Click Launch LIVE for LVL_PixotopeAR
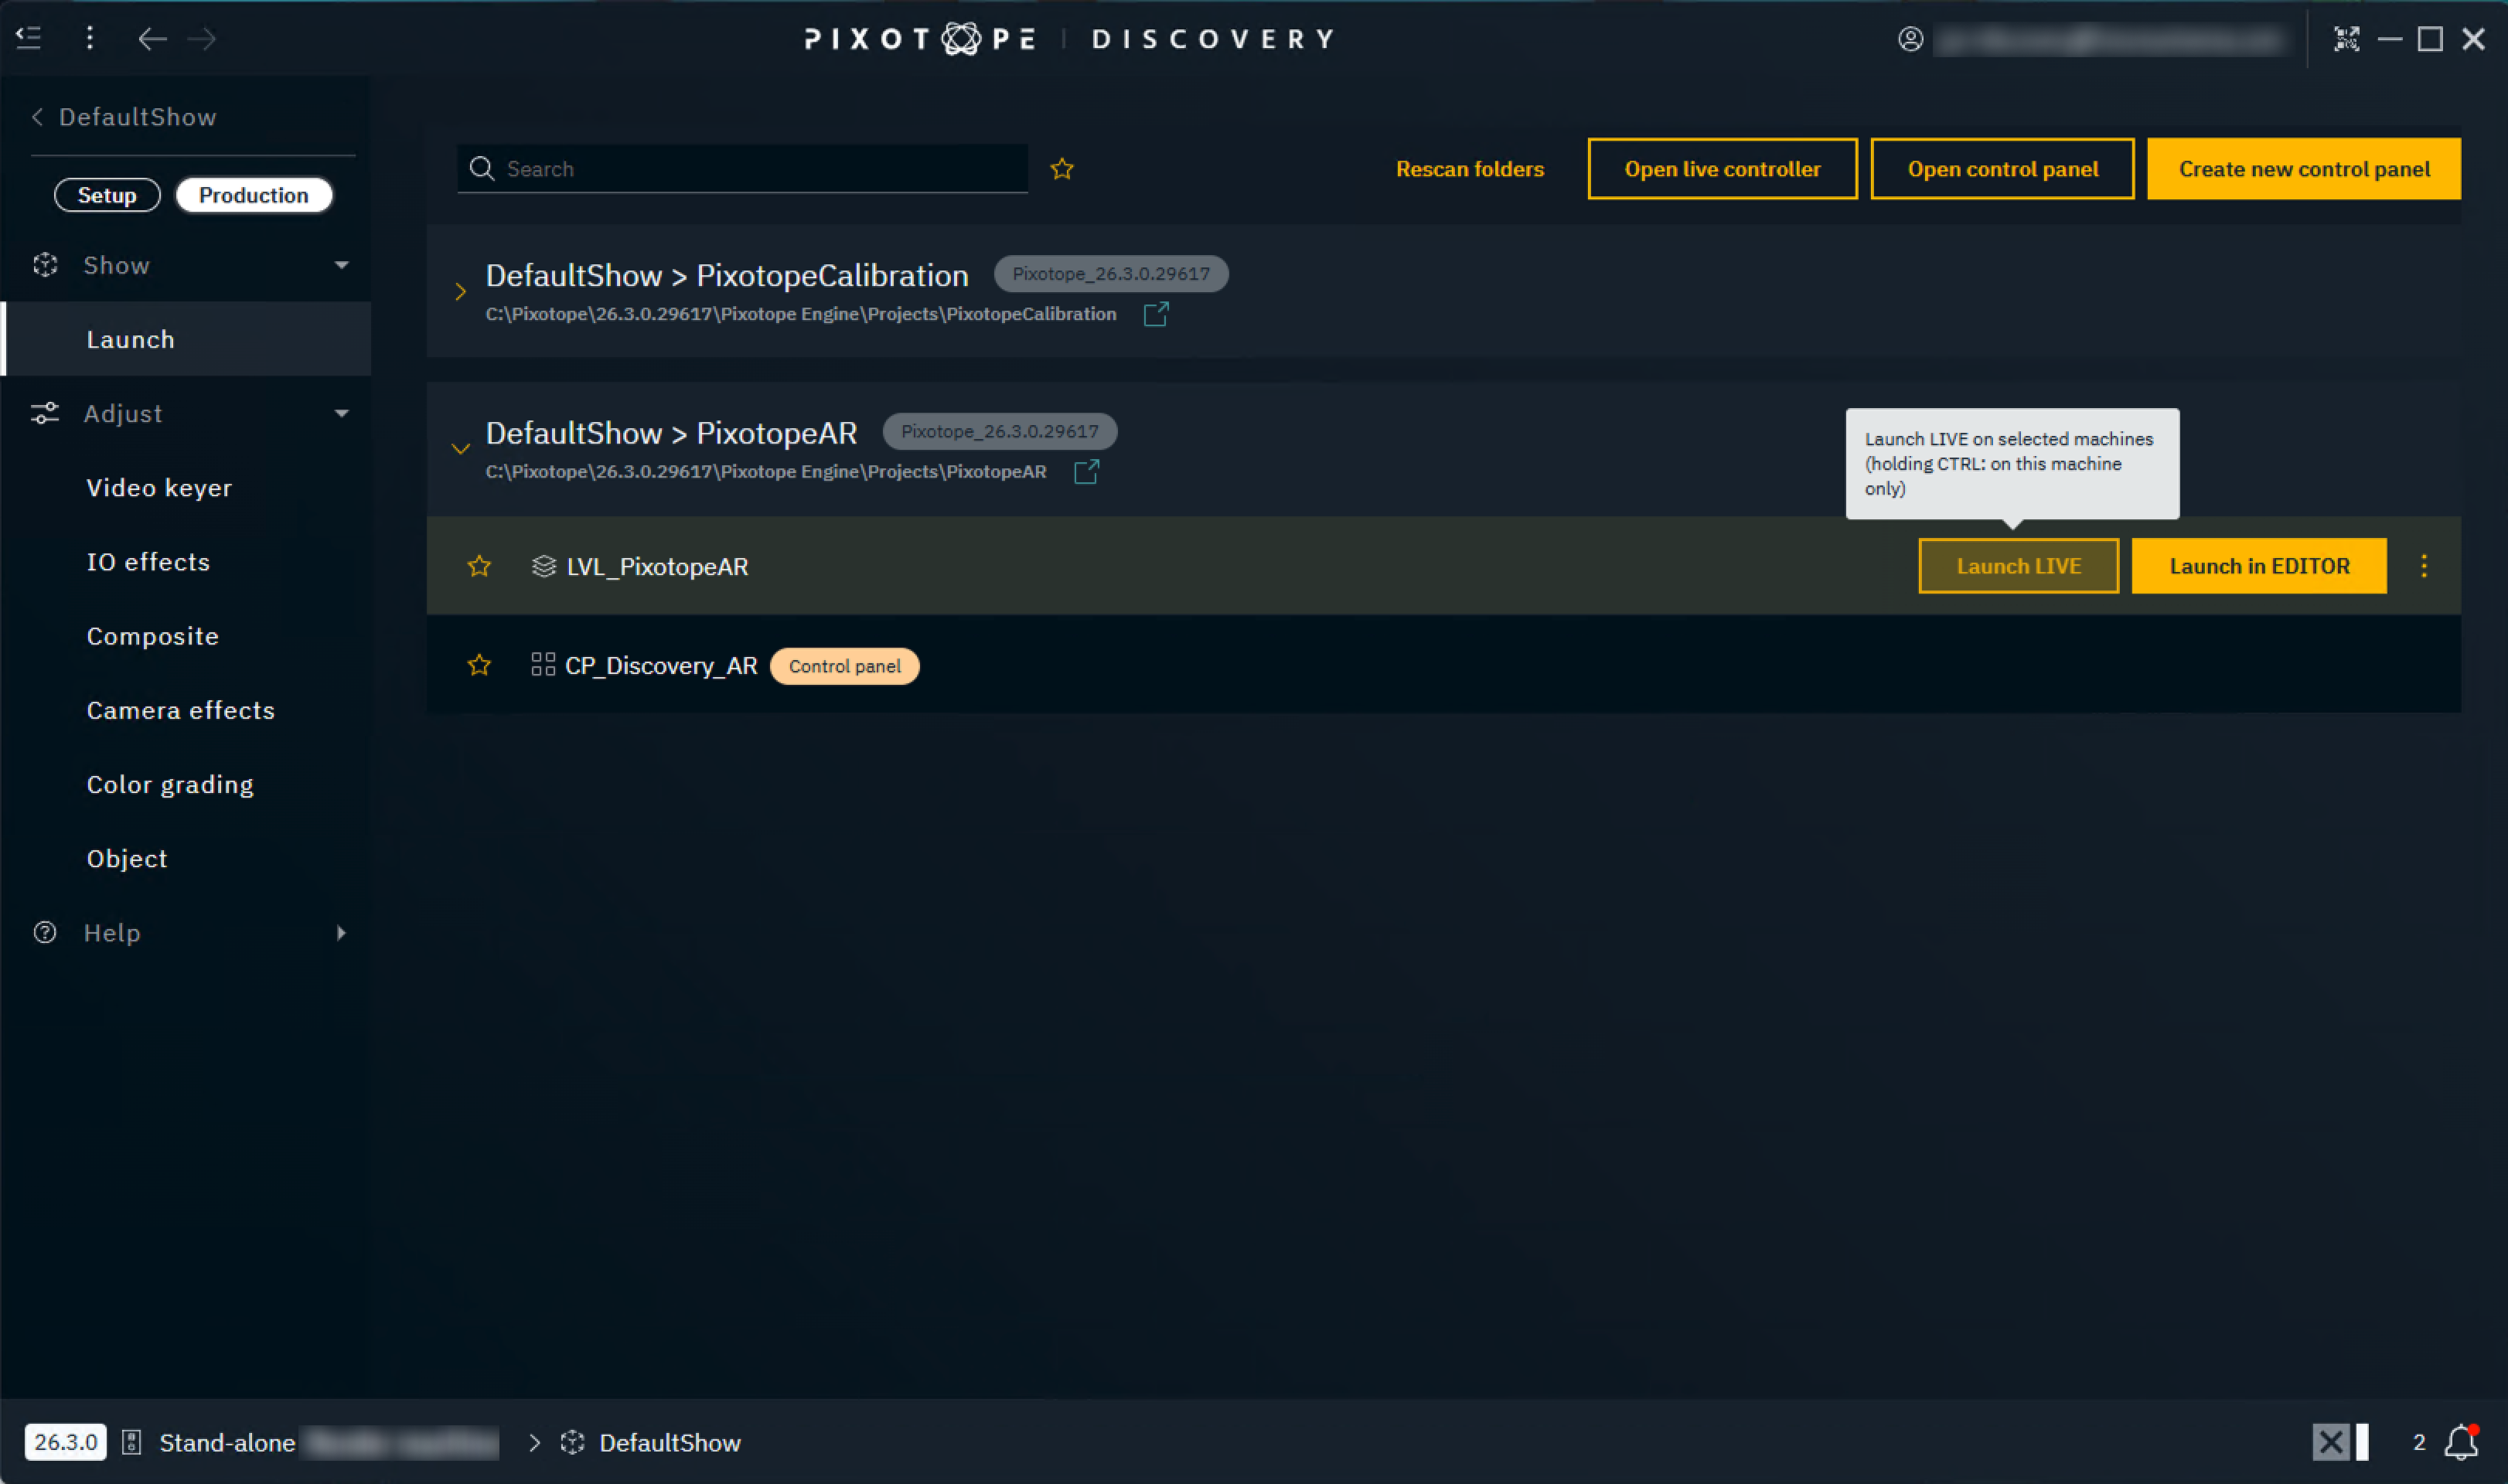The height and width of the screenshot is (1484, 2508). tap(2018, 566)
